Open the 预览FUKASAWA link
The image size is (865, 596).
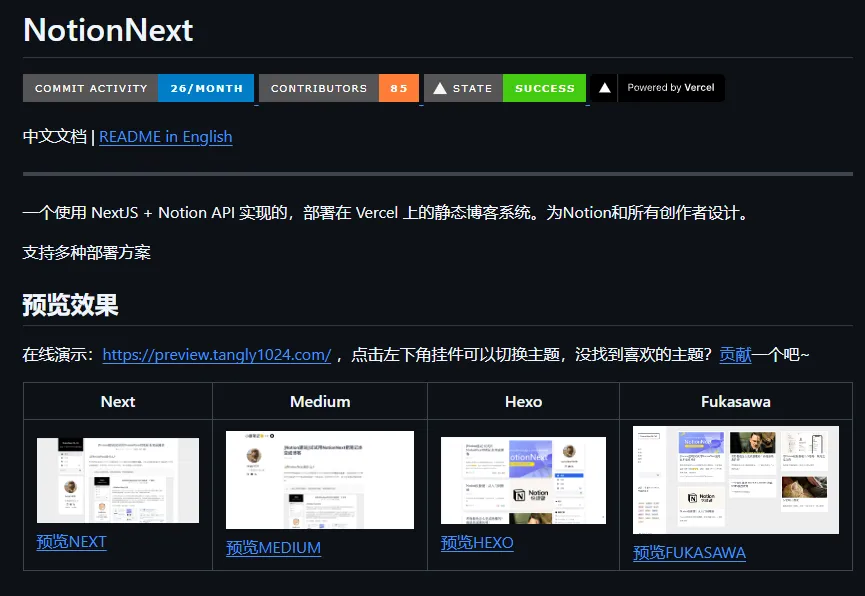click(689, 553)
